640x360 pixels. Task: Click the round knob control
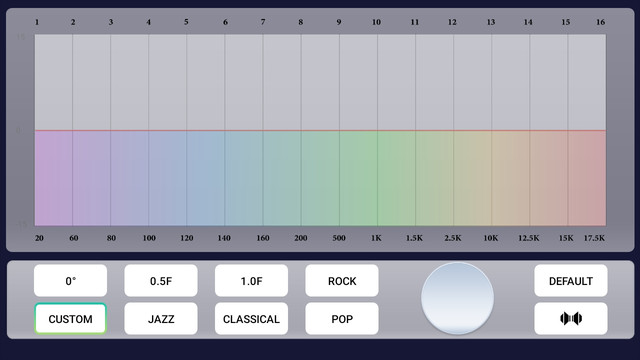457,298
